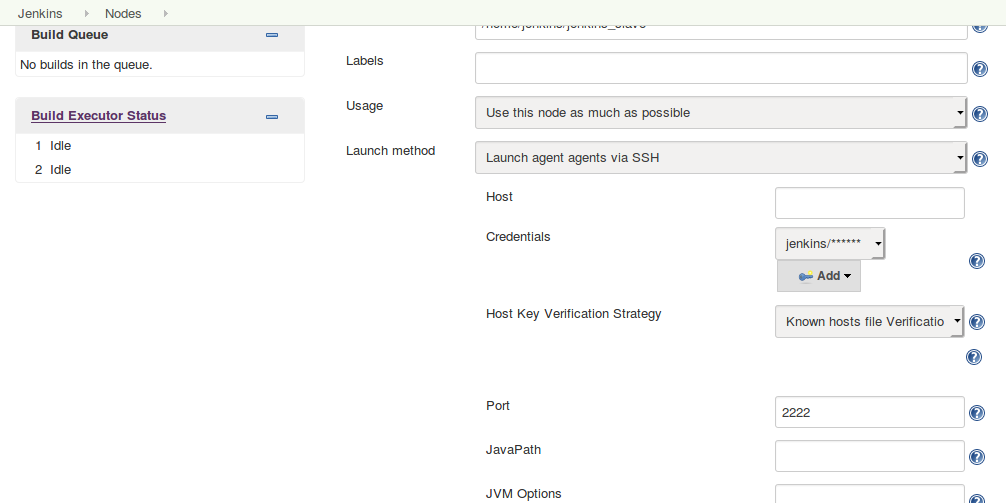
Task: Click the help icon below Host Key Verification
Action: (x=974, y=357)
